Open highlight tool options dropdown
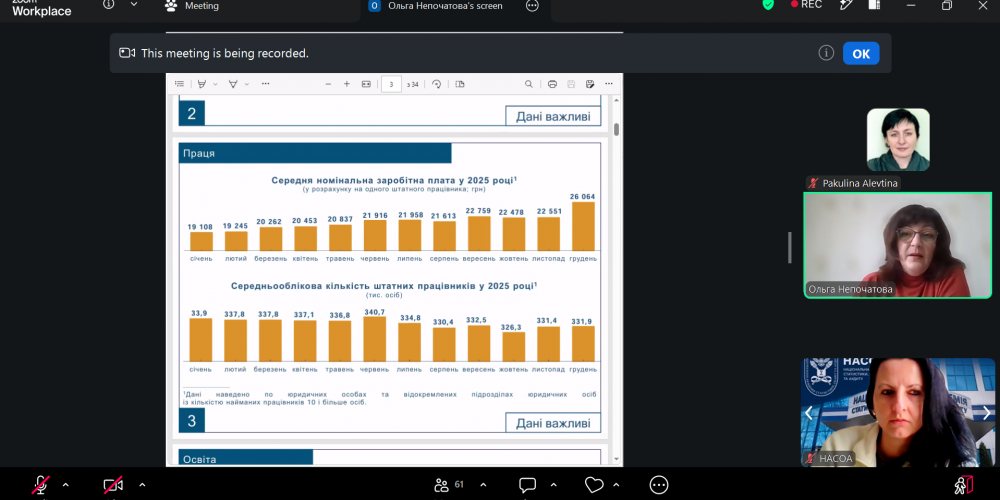The width and height of the screenshot is (1000, 500). pyautogui.click(x=216, y=84)
